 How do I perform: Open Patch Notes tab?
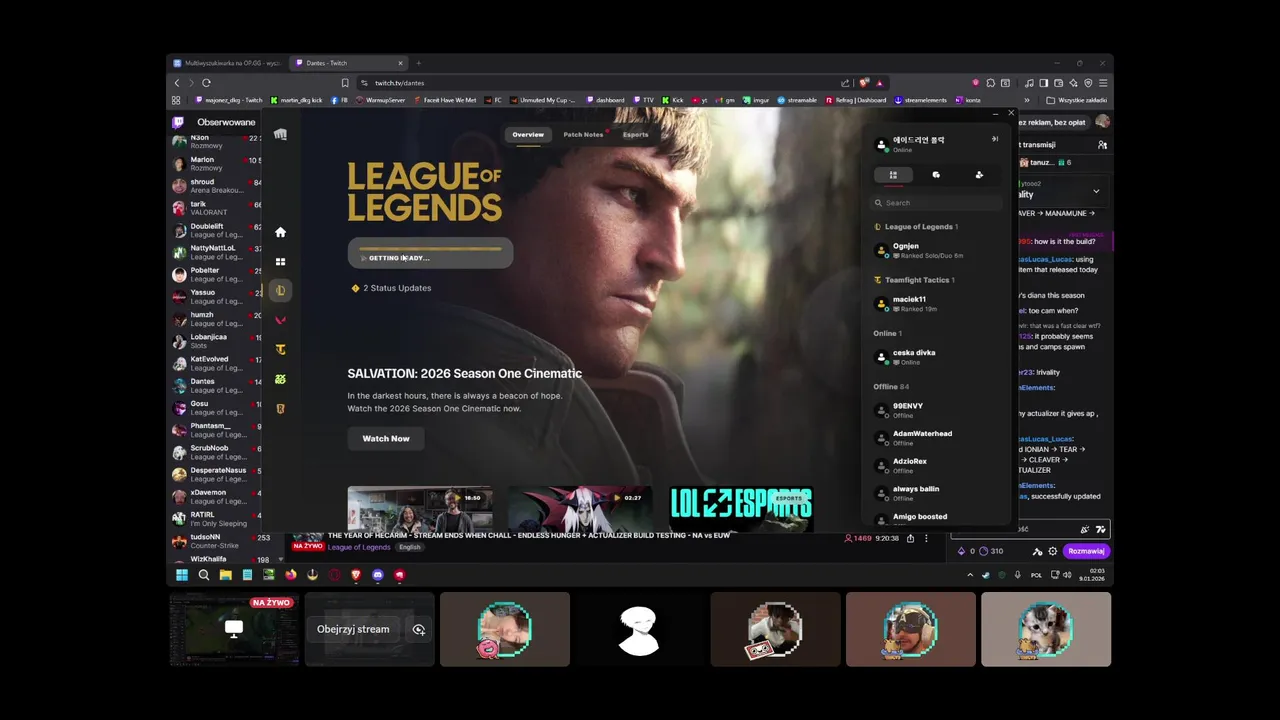click(583, 135)
